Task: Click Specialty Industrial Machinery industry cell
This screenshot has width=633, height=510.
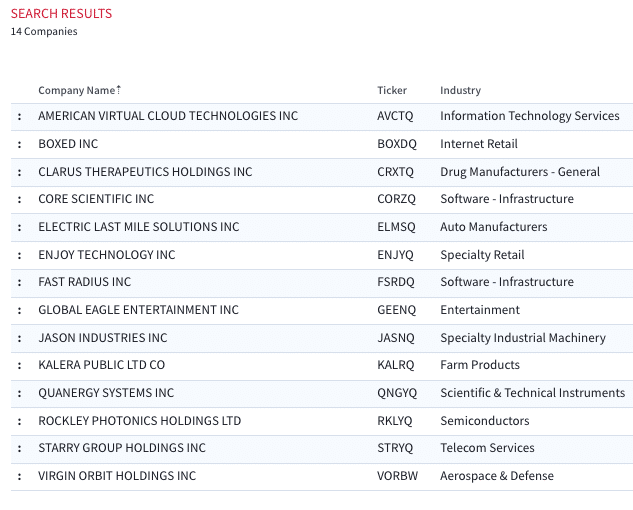Action: click(523, 338)
